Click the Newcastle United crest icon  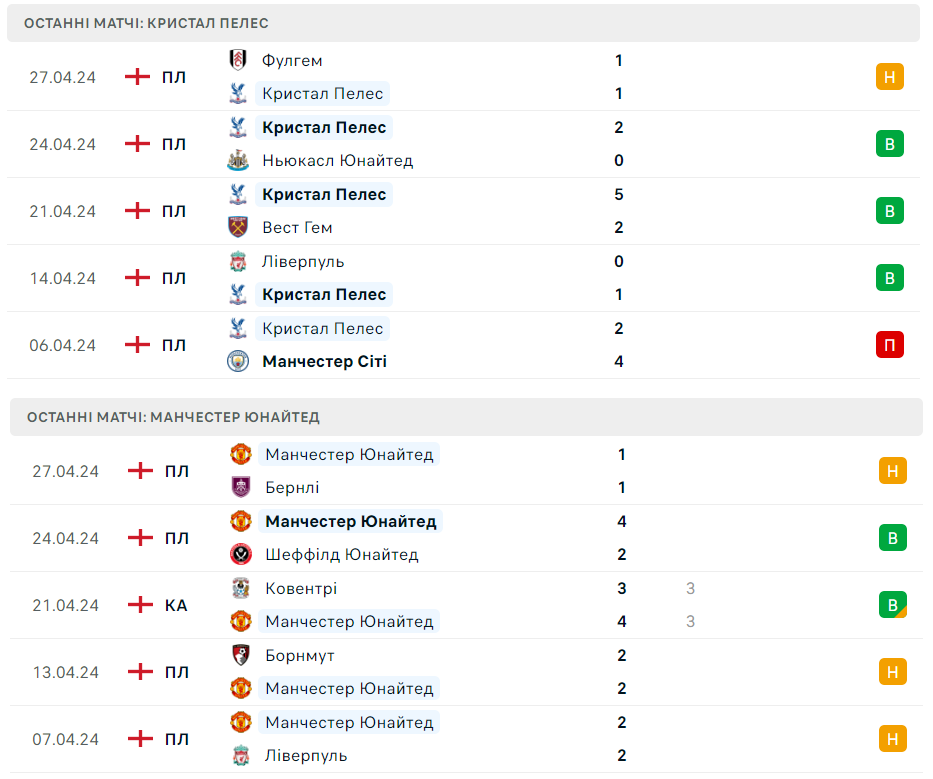pyautogui.click(x=237, y=160)
